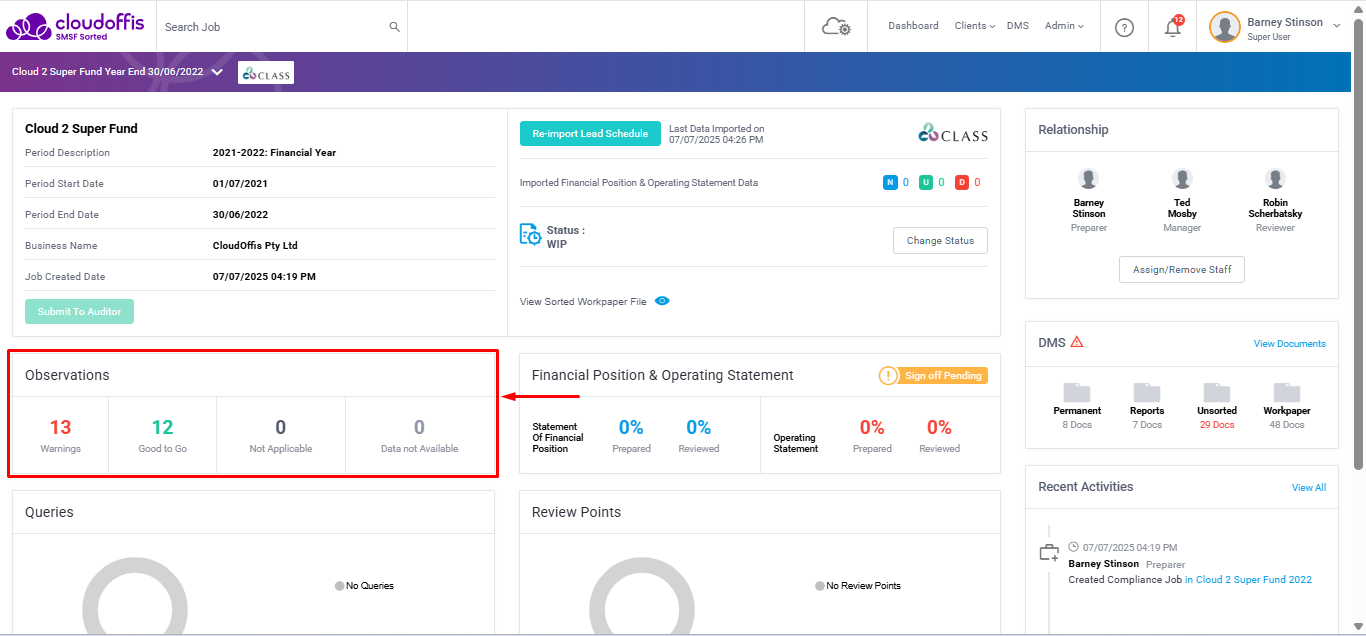Click the search magnifier icon

[x=394, y=27]
